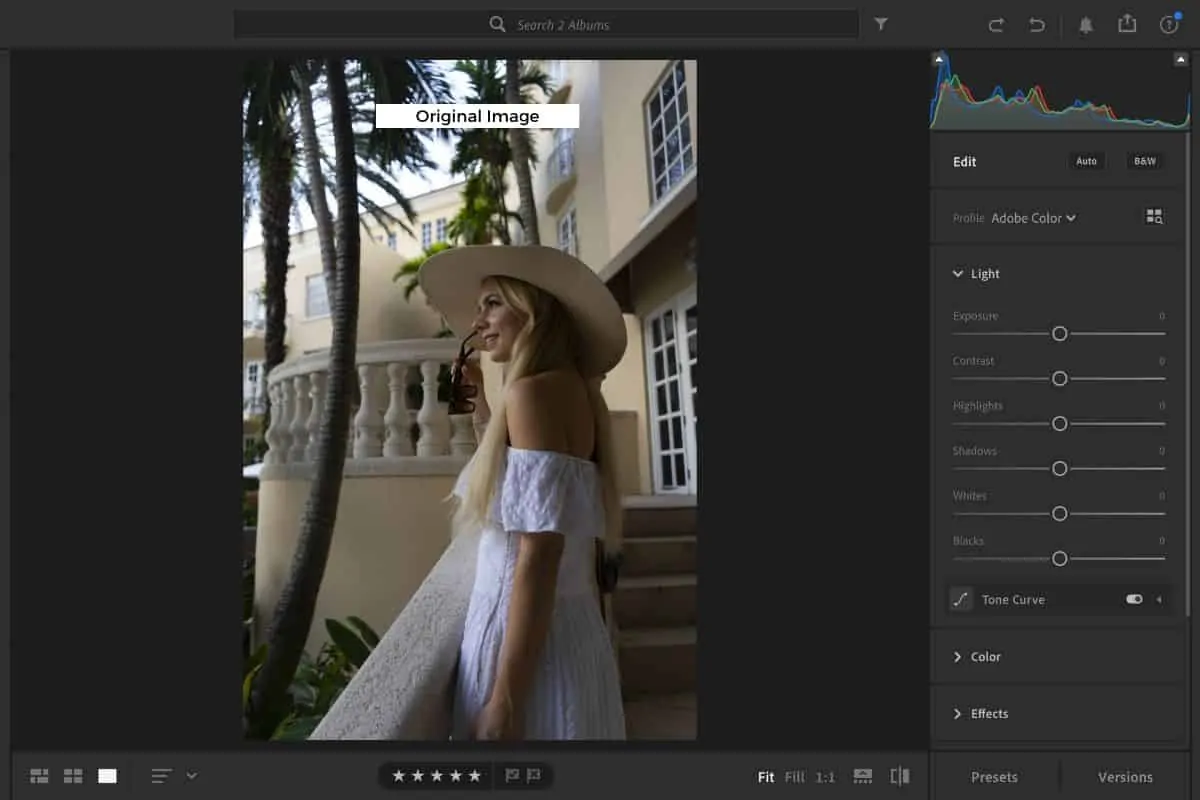Set zoom to 1:1 view

823,776
